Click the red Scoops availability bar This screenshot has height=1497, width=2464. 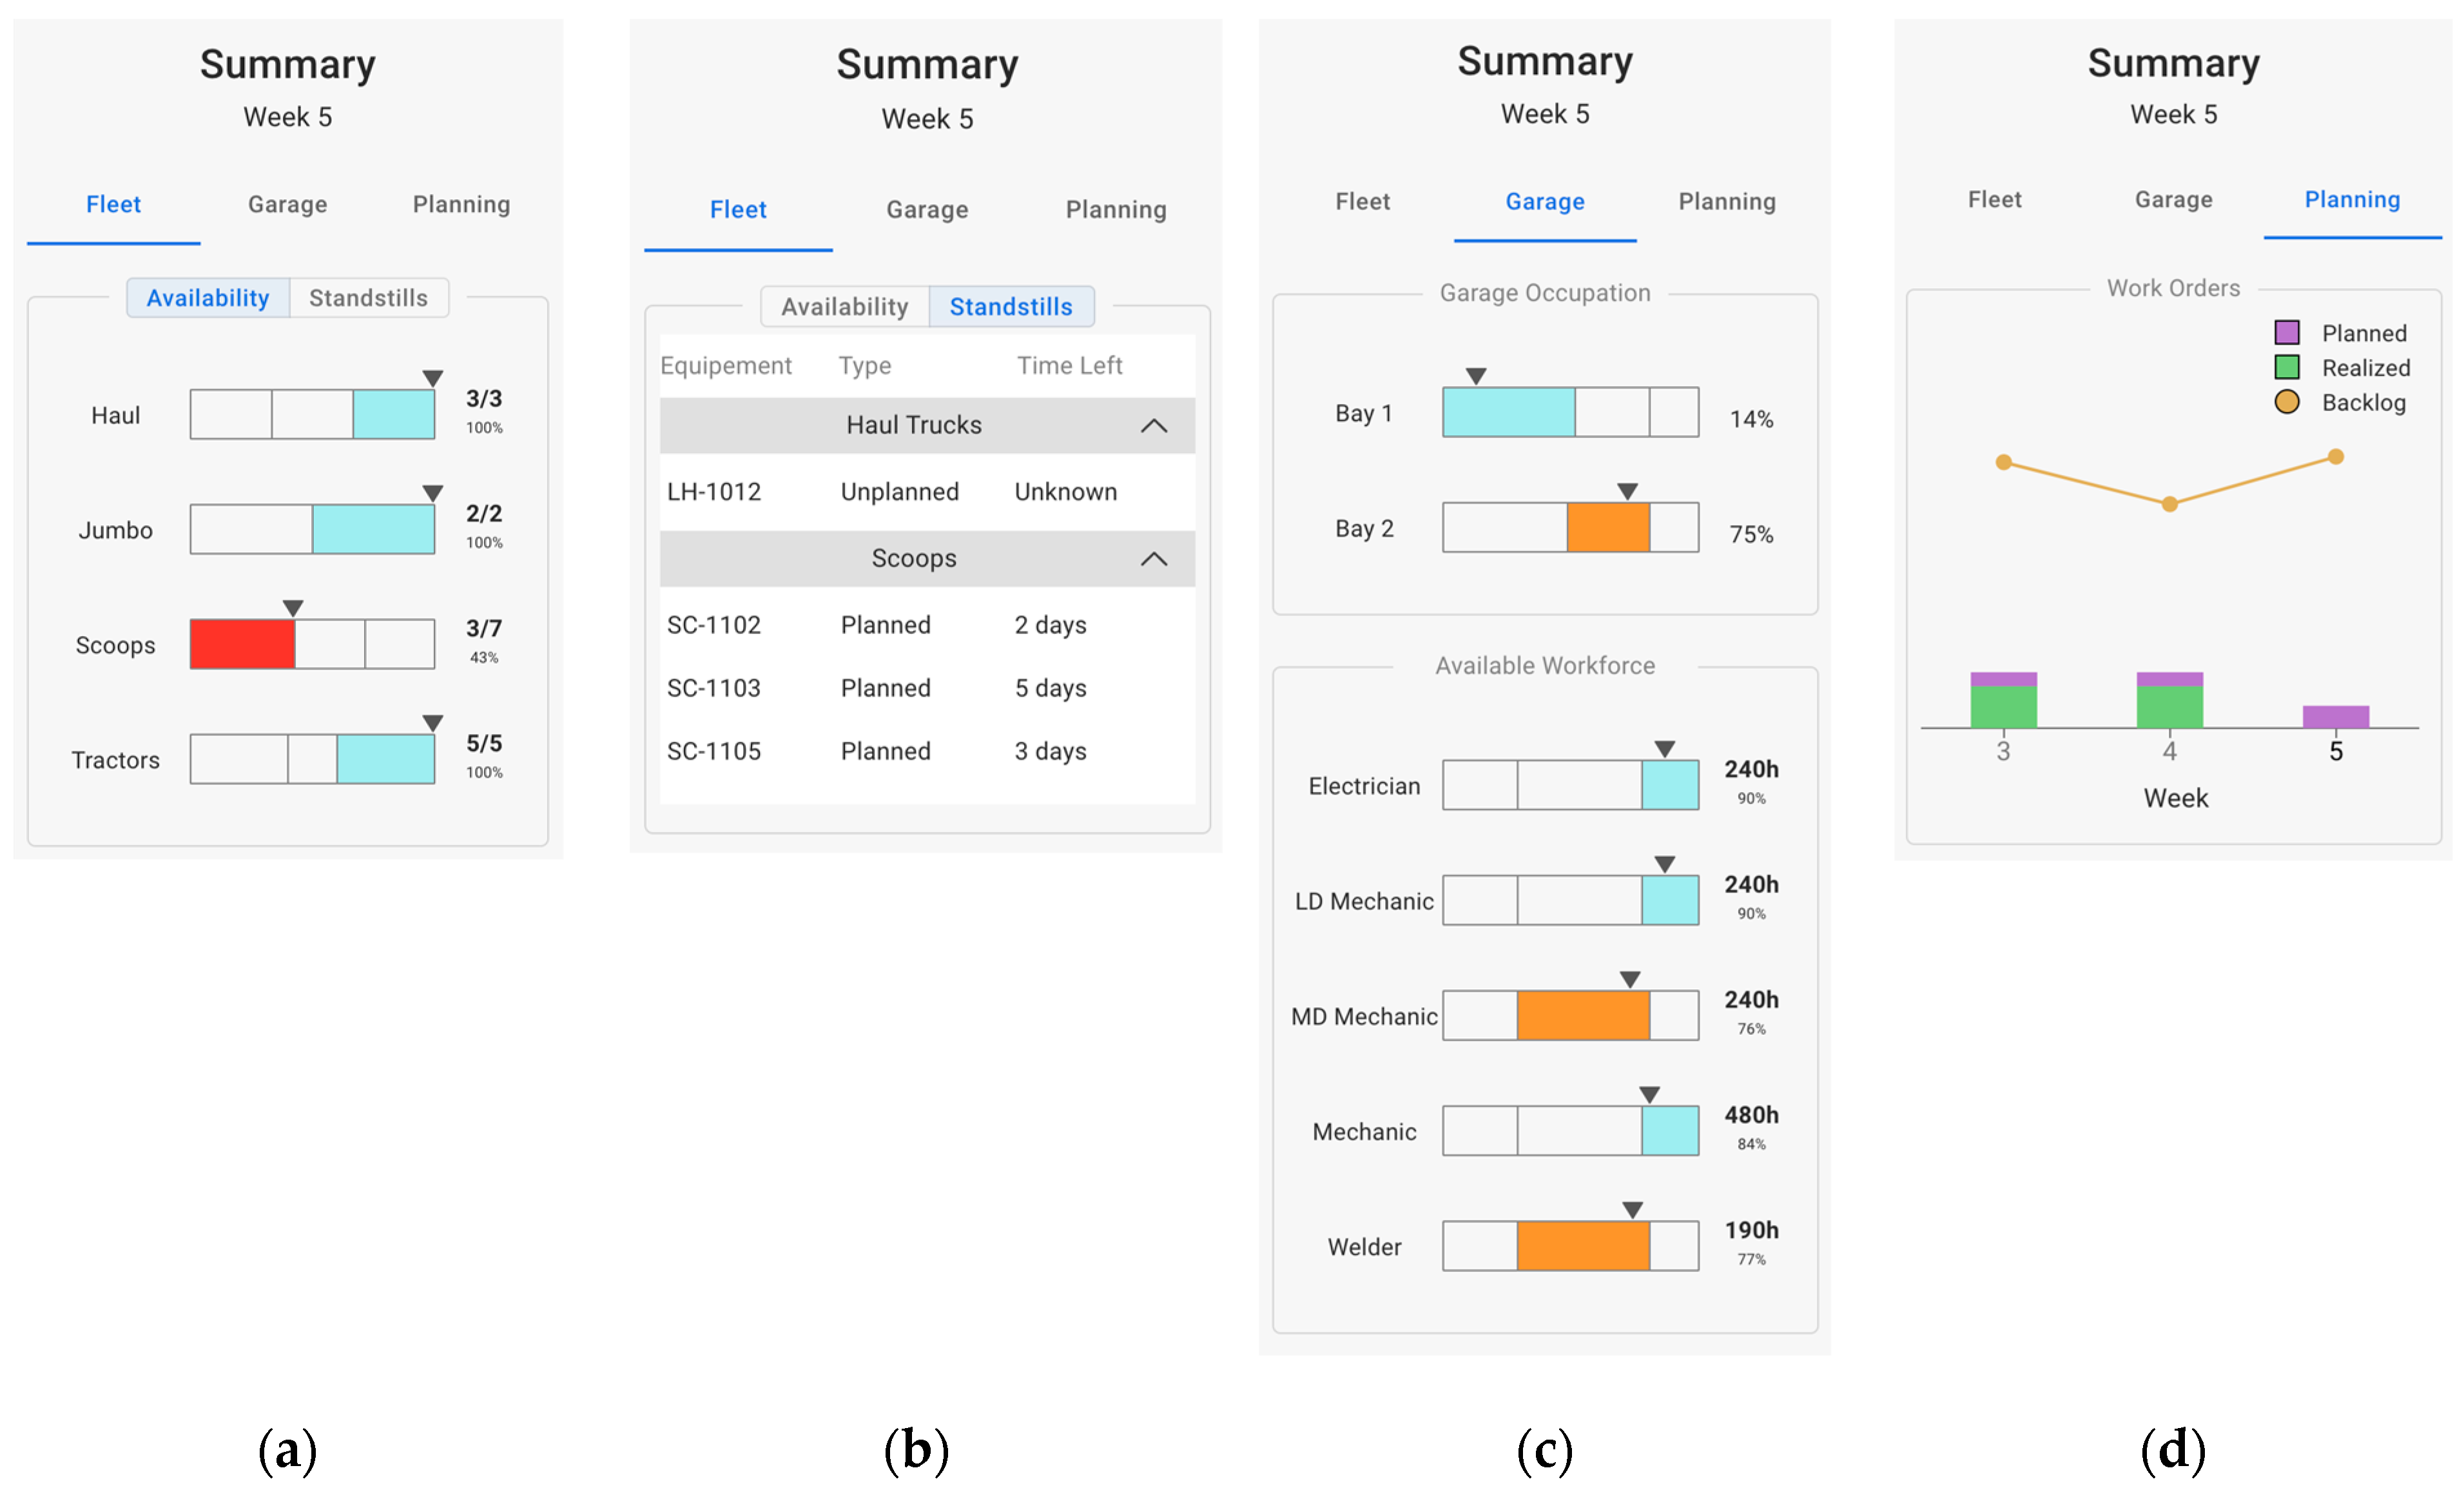(242, 644)
